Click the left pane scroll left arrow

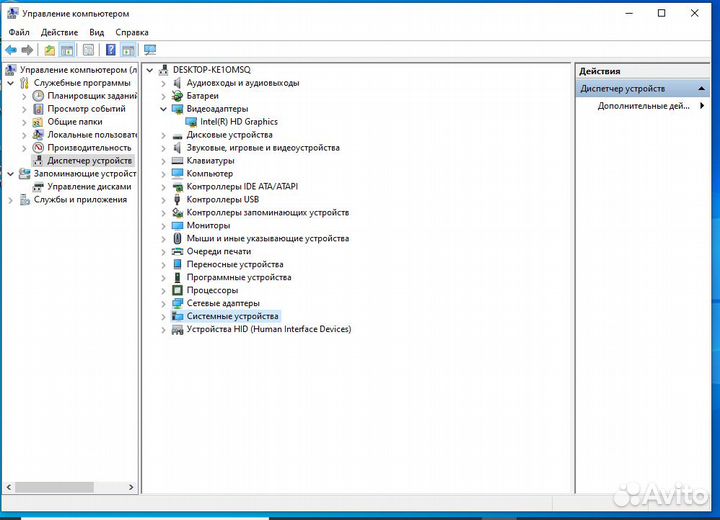(9, 487)
